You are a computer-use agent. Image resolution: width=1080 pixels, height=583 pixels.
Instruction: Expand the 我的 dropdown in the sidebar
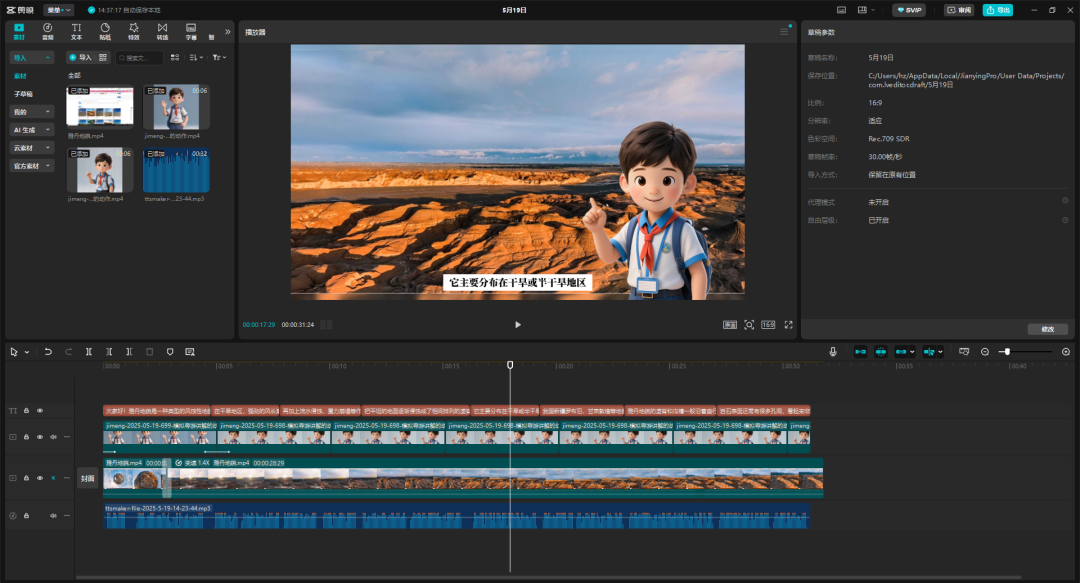(x=32, y=112)
